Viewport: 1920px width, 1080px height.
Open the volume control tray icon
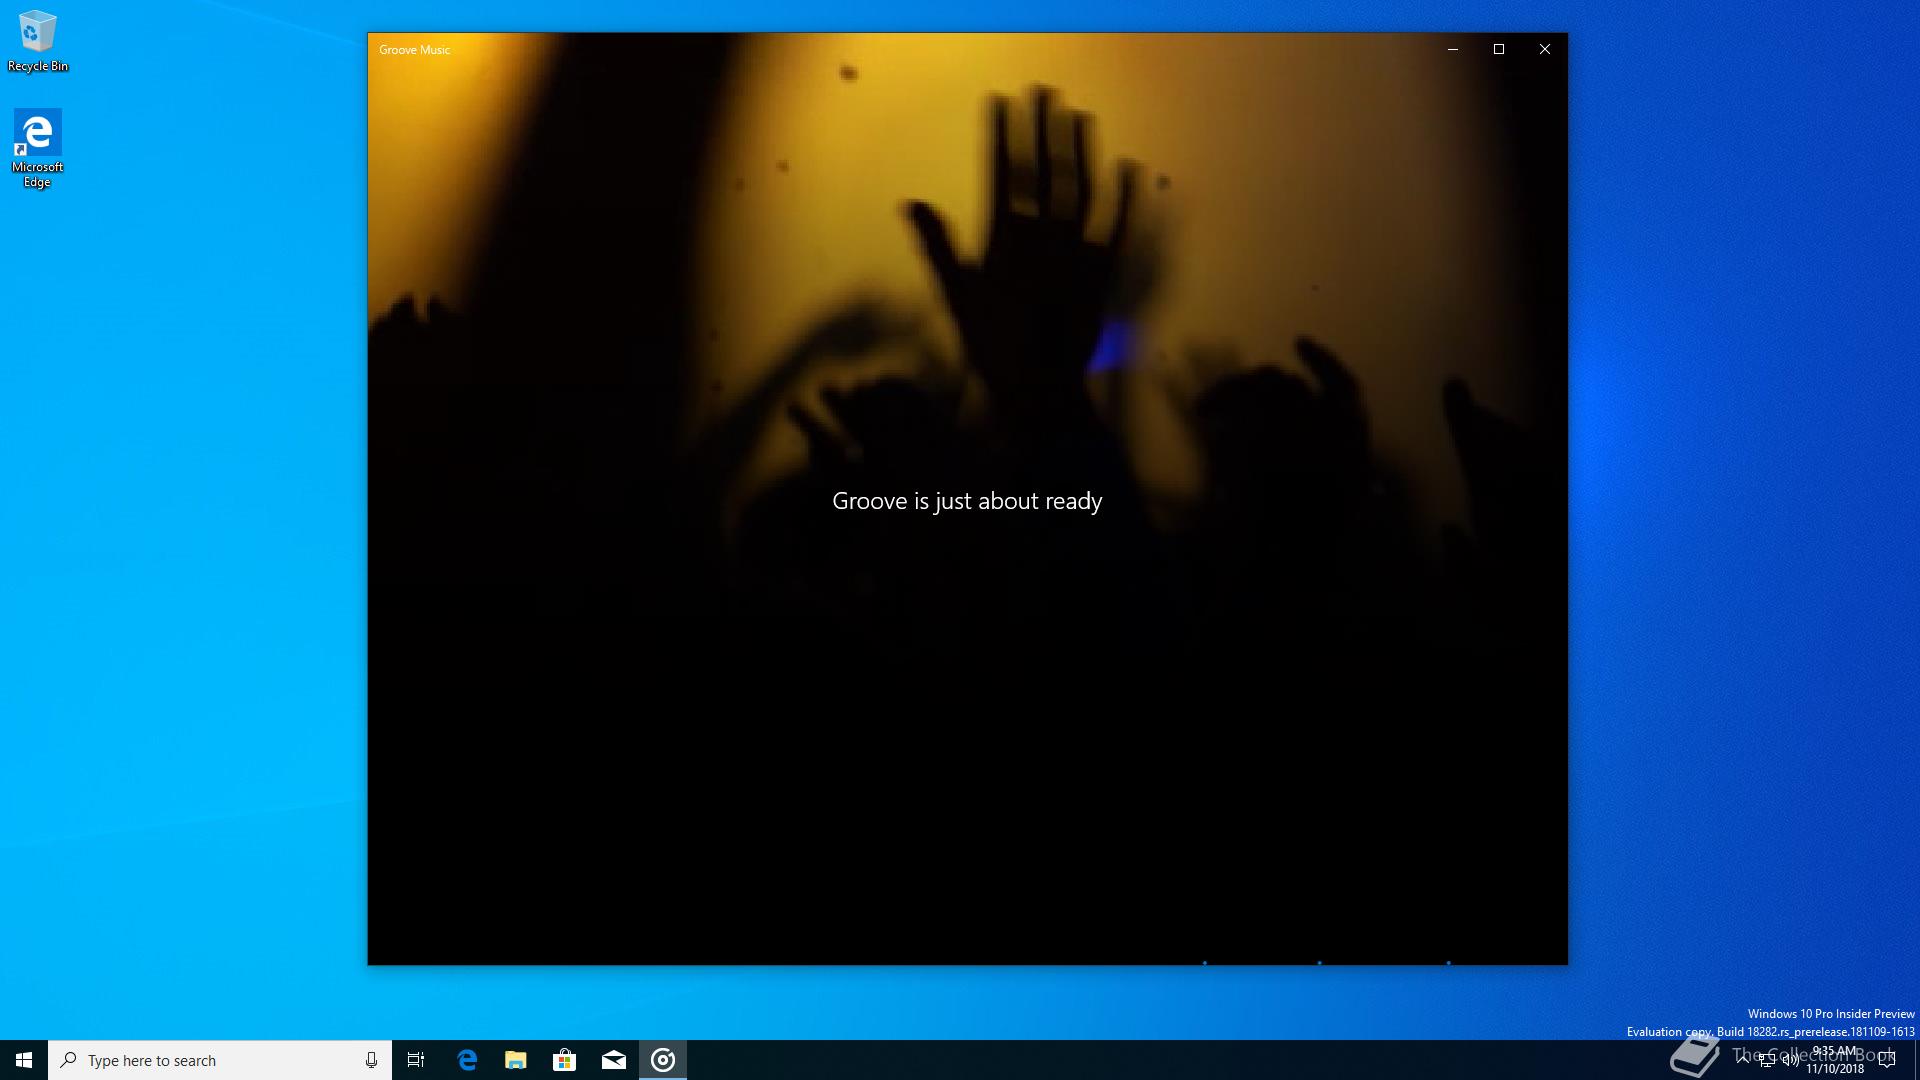tap(1790, 1060)
